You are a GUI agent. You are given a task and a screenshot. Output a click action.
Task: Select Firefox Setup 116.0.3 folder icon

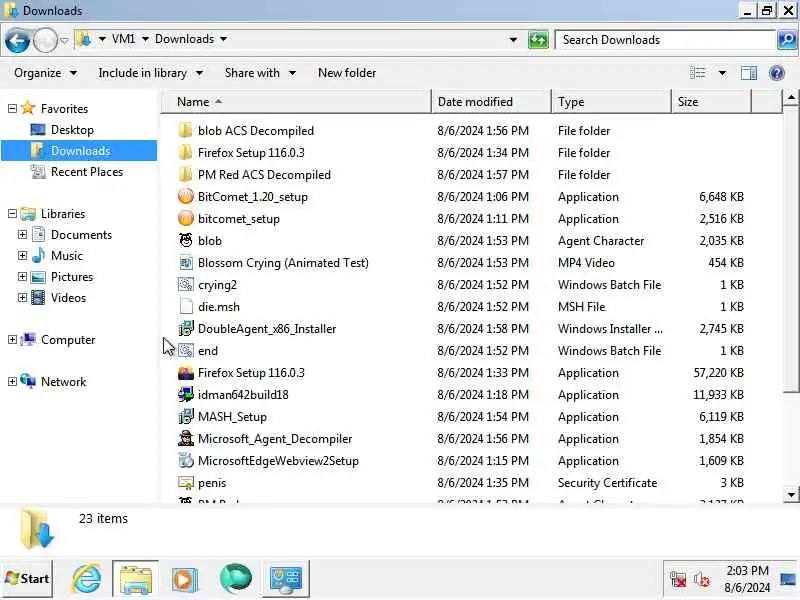pyautogui.click(x=186, y=153)
